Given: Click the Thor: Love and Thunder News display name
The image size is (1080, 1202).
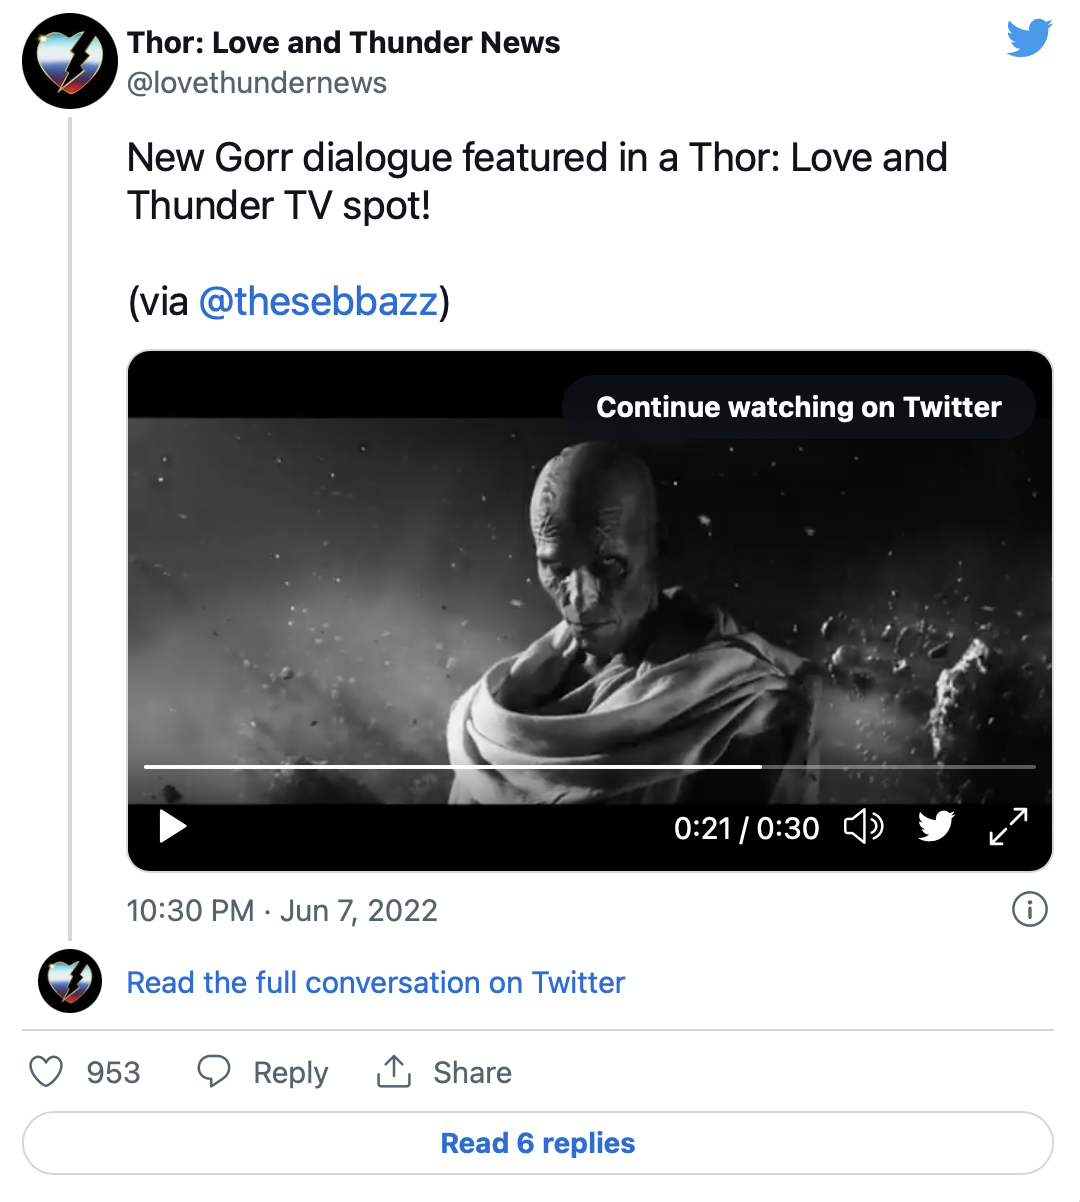Looking at the screenshot, I should pos(343,42).
